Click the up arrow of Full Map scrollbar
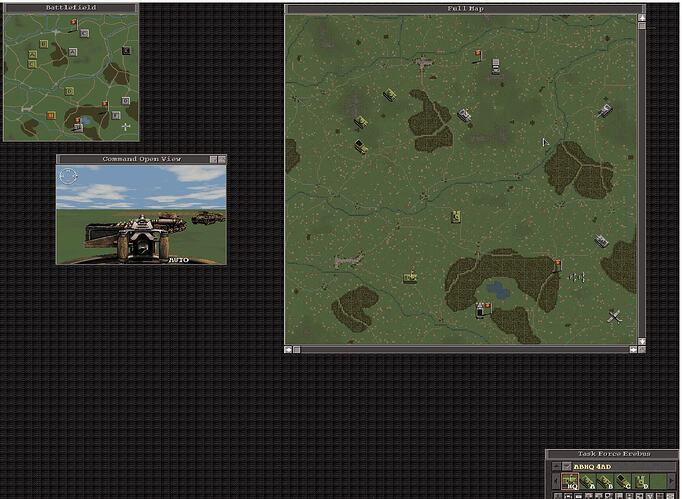Viewport: 682px width, 499px height. 642,17
